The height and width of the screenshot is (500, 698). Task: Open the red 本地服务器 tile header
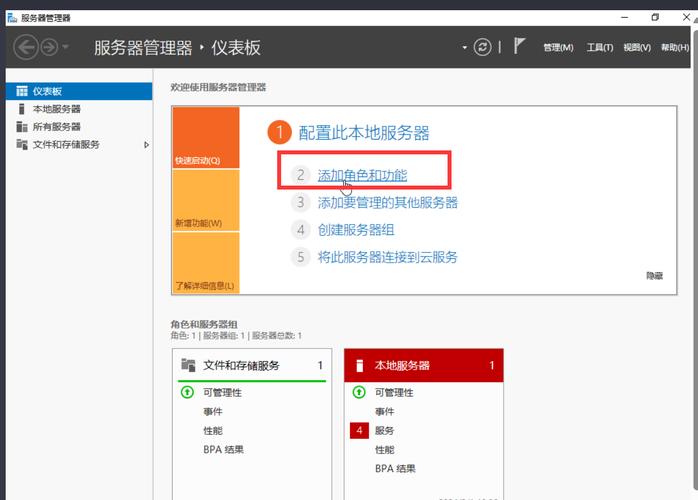coord(424,366)
